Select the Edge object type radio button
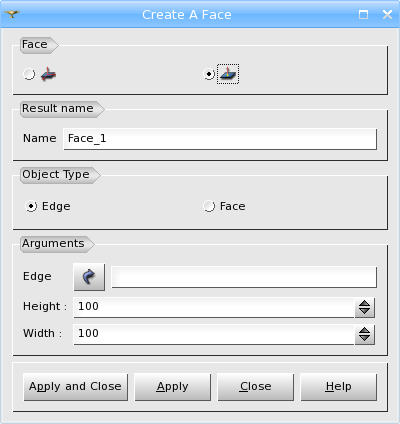This screenshot has width=400, height=424. coord(31,206)
